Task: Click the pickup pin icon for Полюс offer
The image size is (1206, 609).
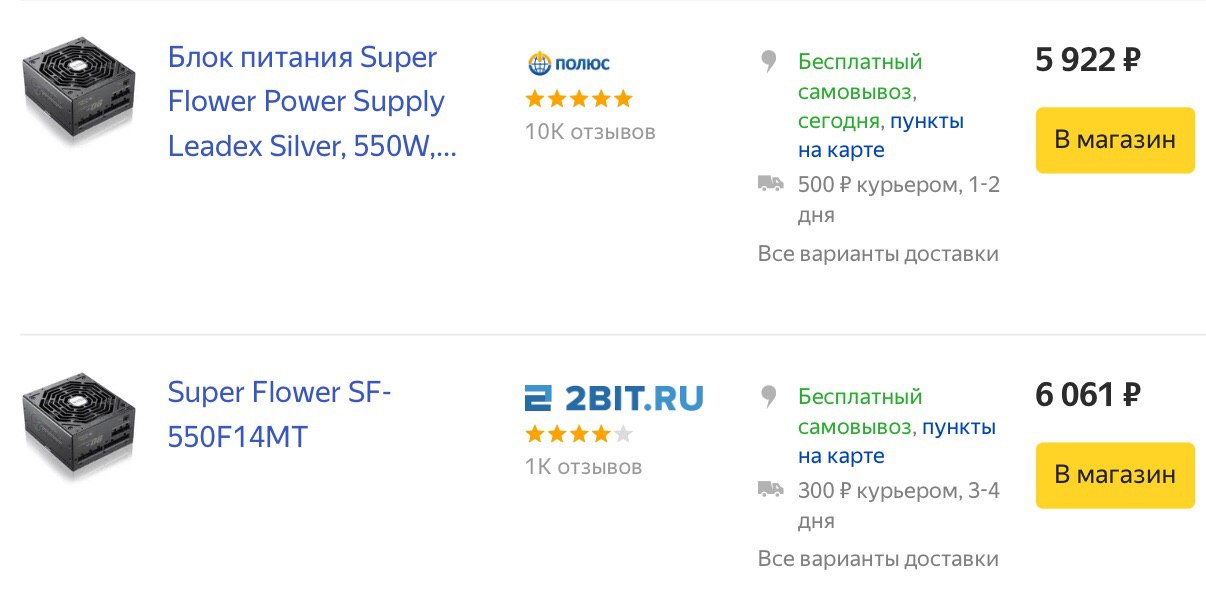Action: (x=768, y=62)
